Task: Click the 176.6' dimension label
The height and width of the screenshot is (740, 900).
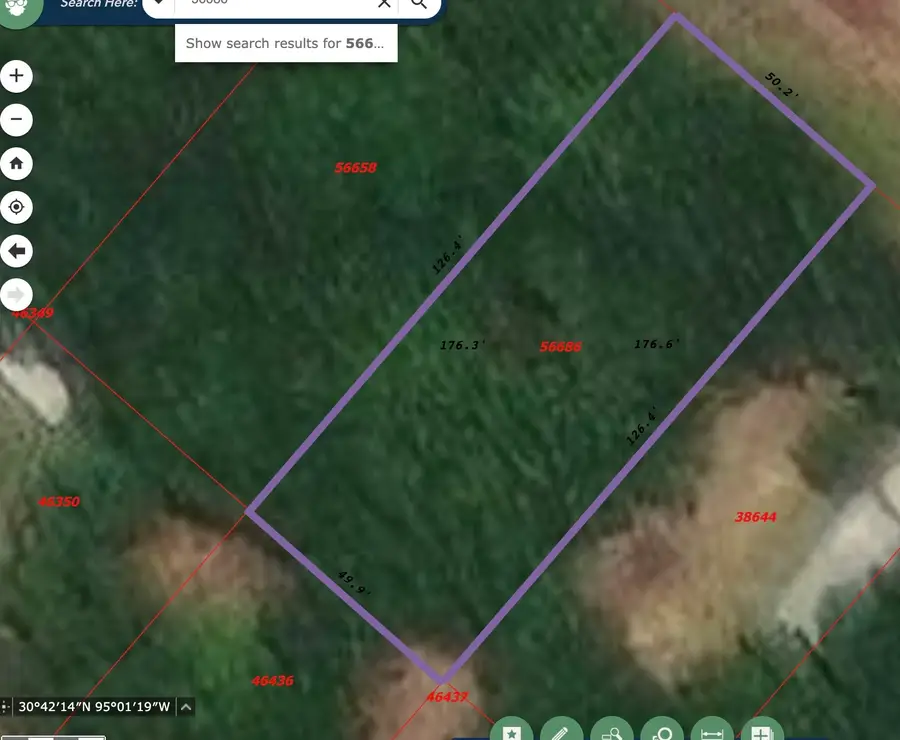Action: [x=657, y=344]
